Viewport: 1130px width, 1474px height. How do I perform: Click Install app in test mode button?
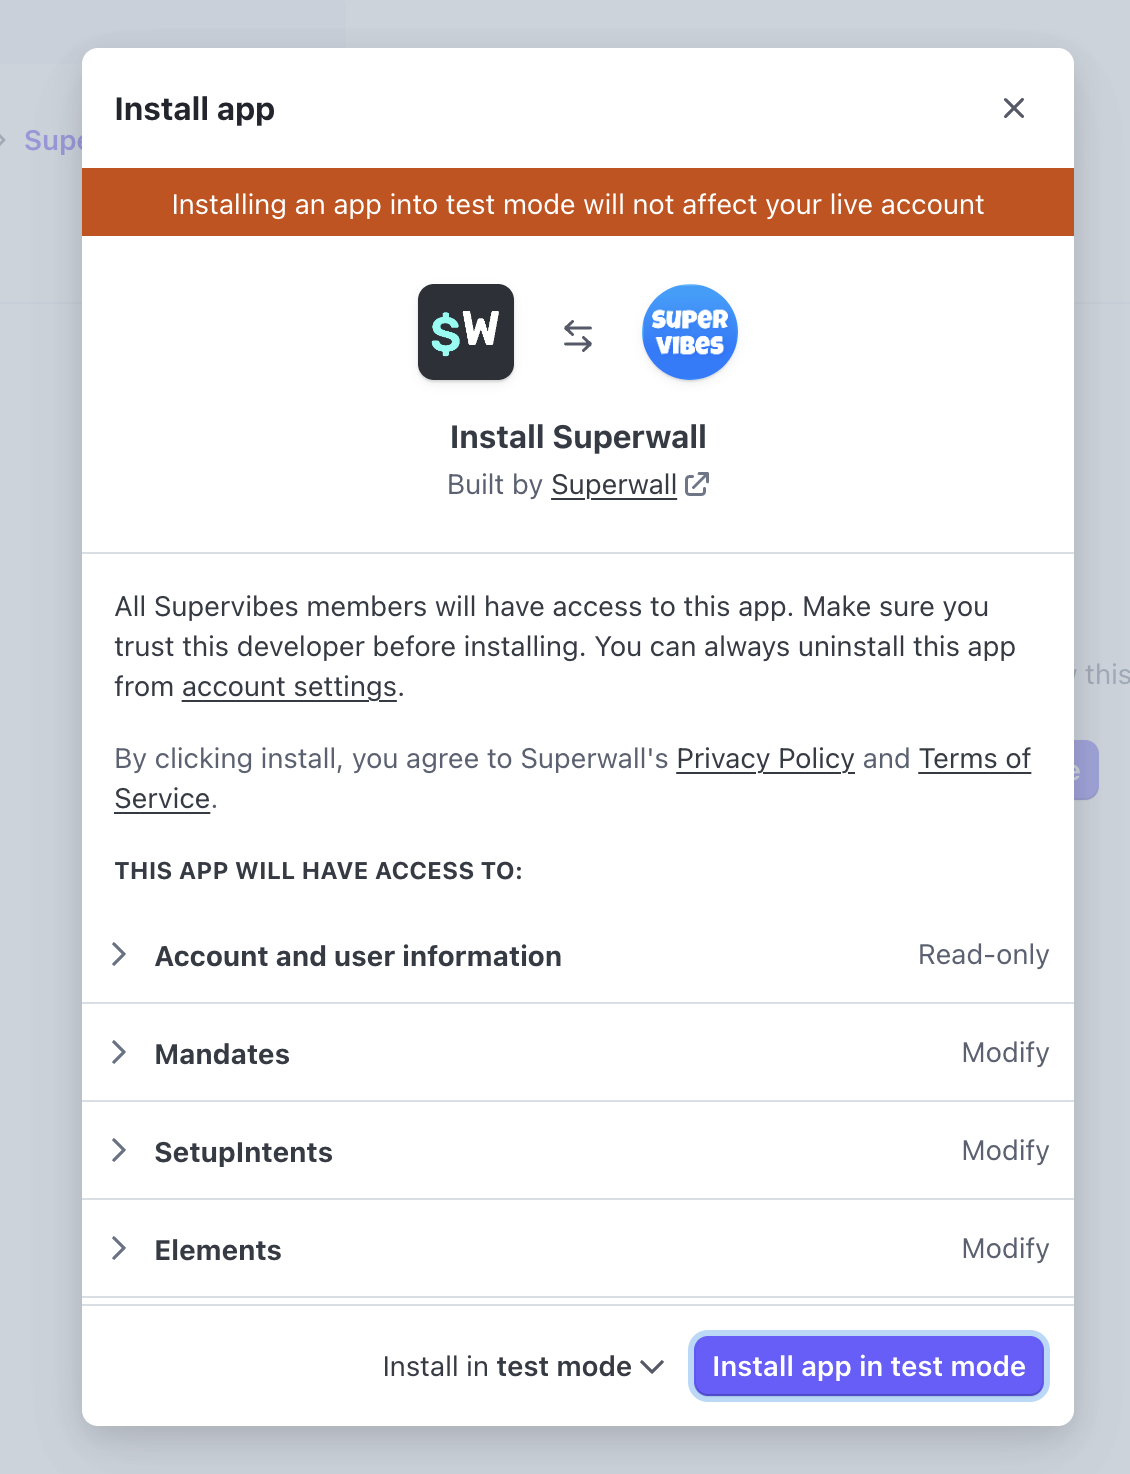pos(868,1367)
